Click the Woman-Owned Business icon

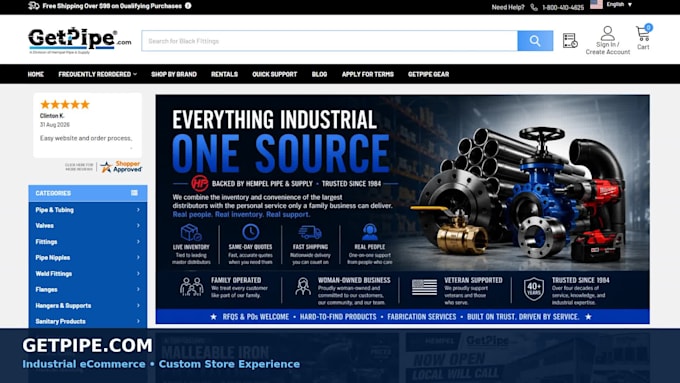[x=303, y=287]
